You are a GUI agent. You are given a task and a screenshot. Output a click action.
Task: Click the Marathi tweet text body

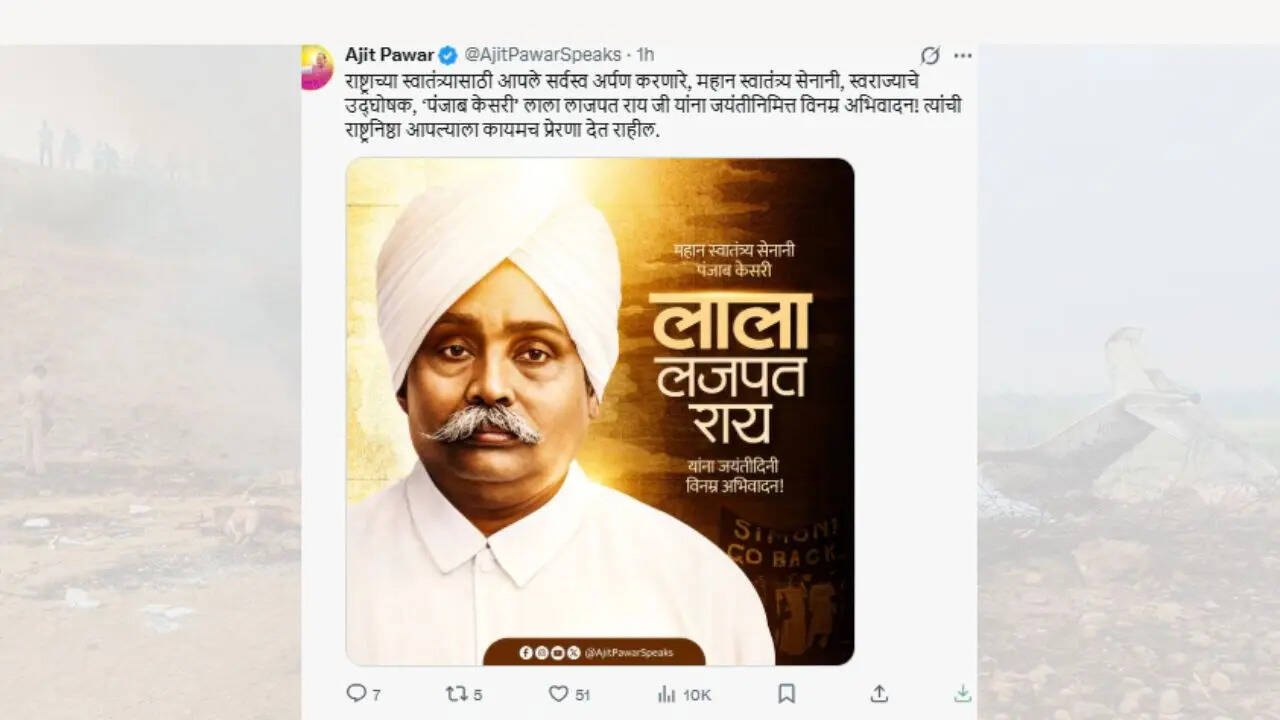coord(654,105)
